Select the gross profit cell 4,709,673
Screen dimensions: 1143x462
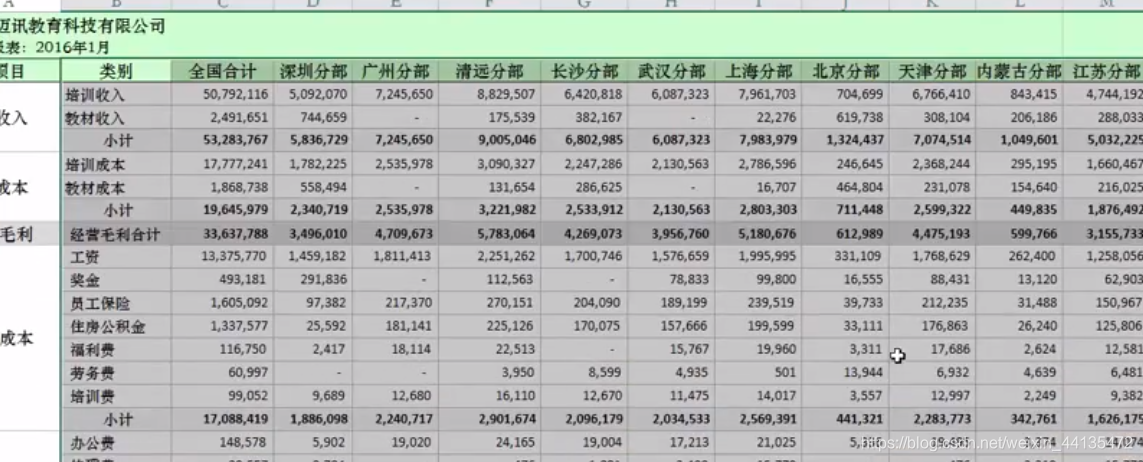[395, 235]
